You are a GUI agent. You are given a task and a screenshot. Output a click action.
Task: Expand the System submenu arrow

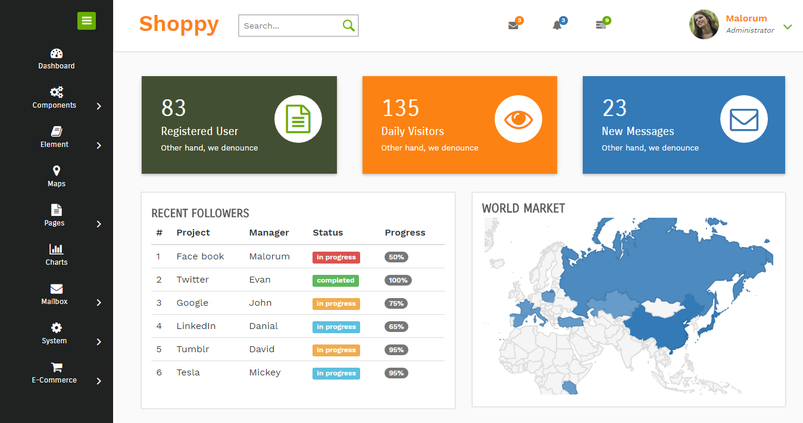point(99,342)
